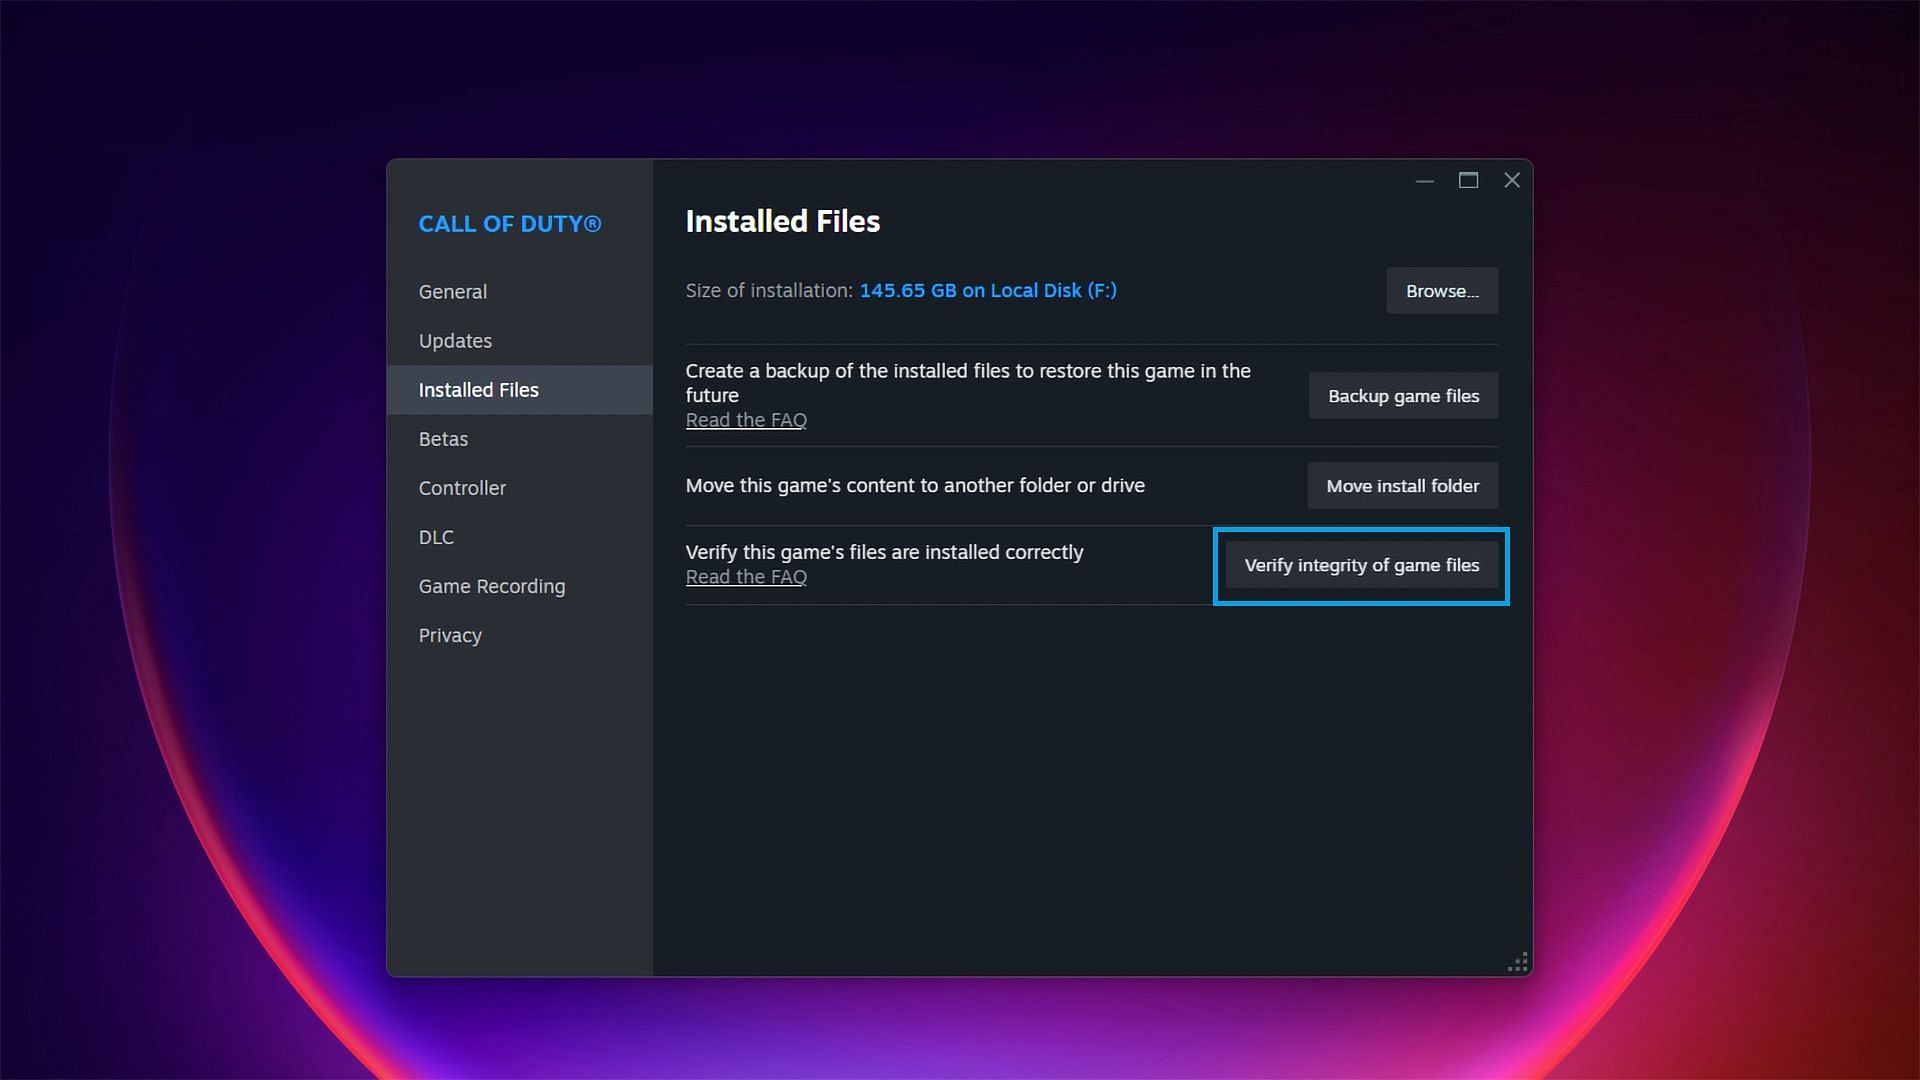Open the Betas settings tab
The width and height of the screenshot is (1920, 1080).
tap(443, 438)
